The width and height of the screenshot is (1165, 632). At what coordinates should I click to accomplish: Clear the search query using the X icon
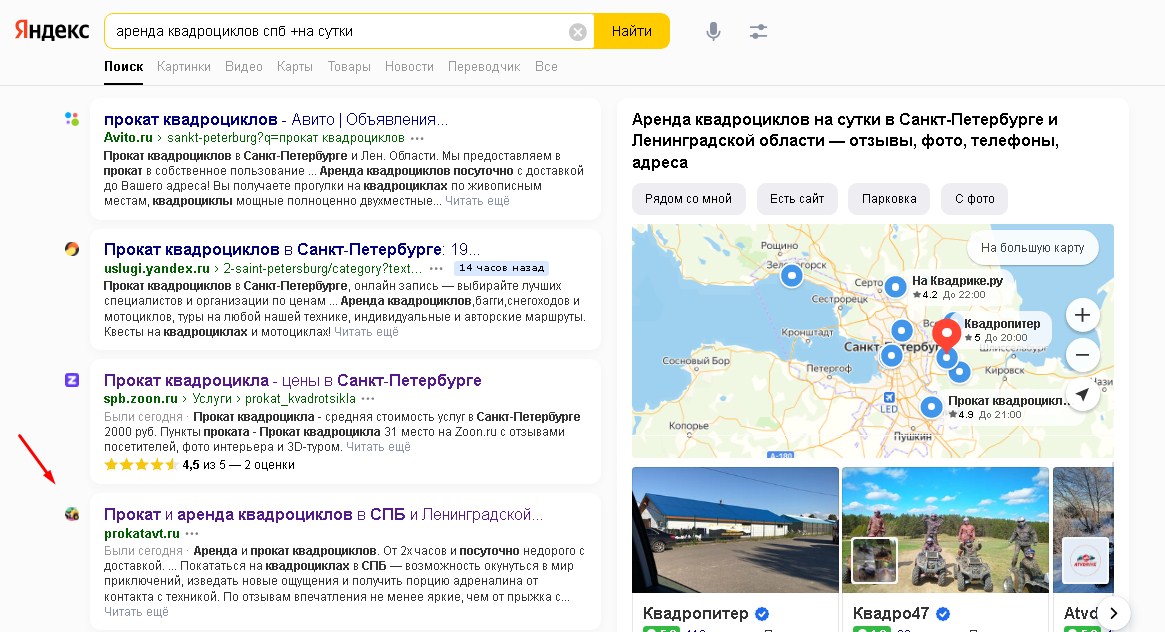pyautogui.click(x=577, y=31)
